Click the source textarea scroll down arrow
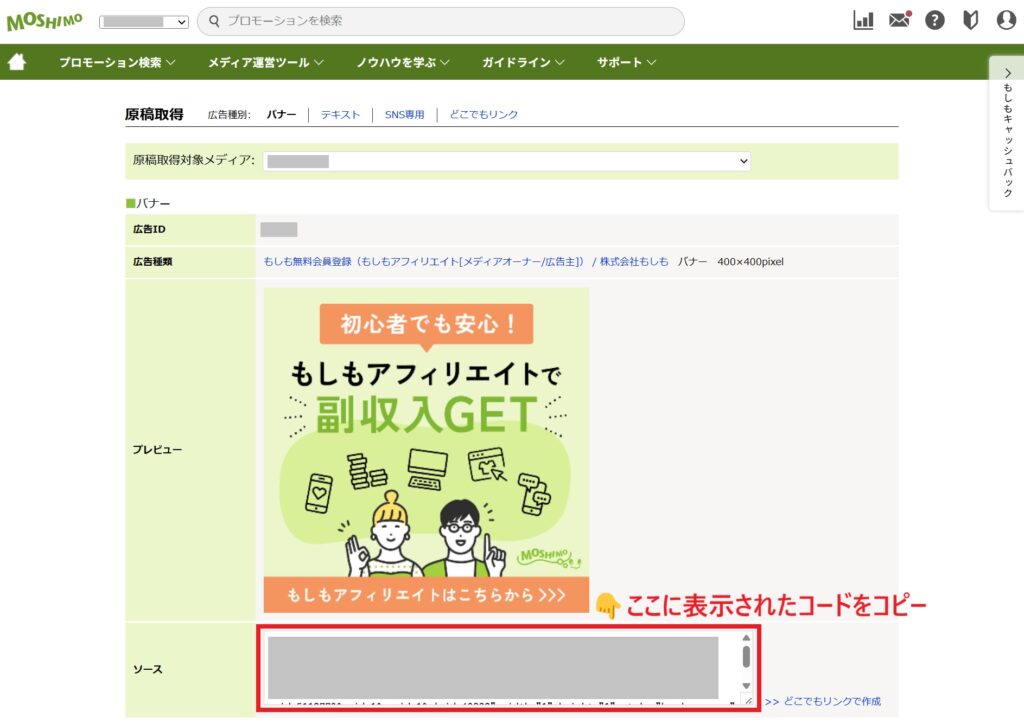 (x=746, y=685)
